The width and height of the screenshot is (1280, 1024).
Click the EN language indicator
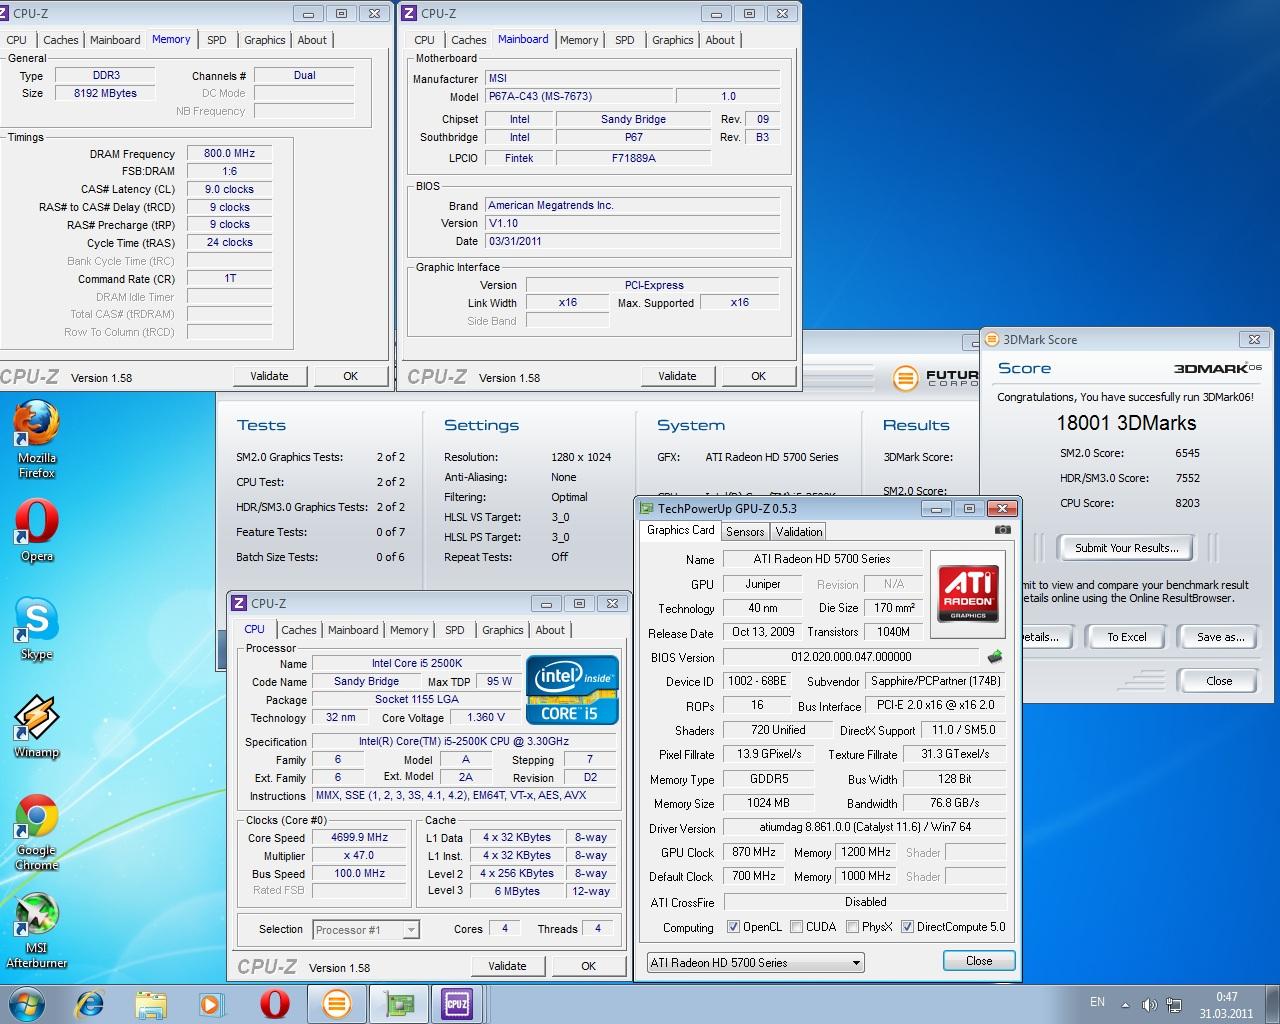[x=1097, y=1001]
